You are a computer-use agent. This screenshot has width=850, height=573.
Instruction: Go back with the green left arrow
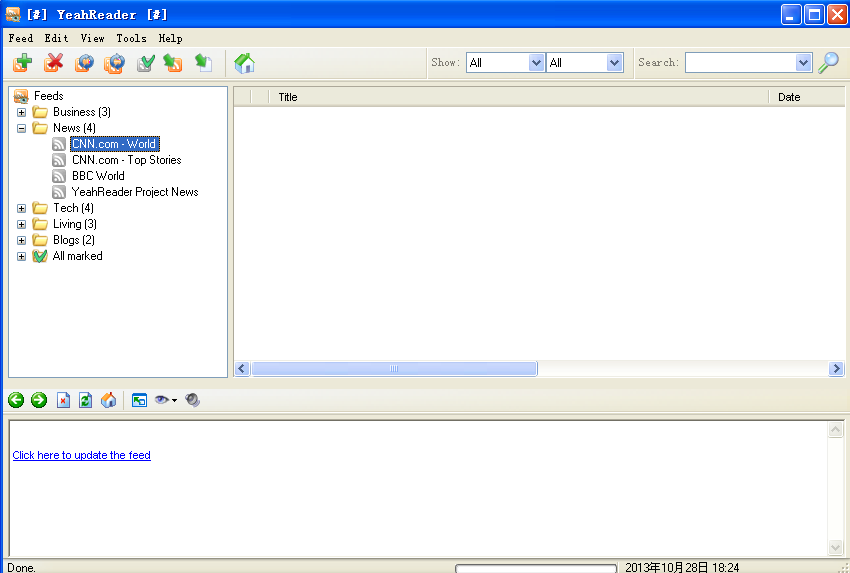tap(16, 401)
